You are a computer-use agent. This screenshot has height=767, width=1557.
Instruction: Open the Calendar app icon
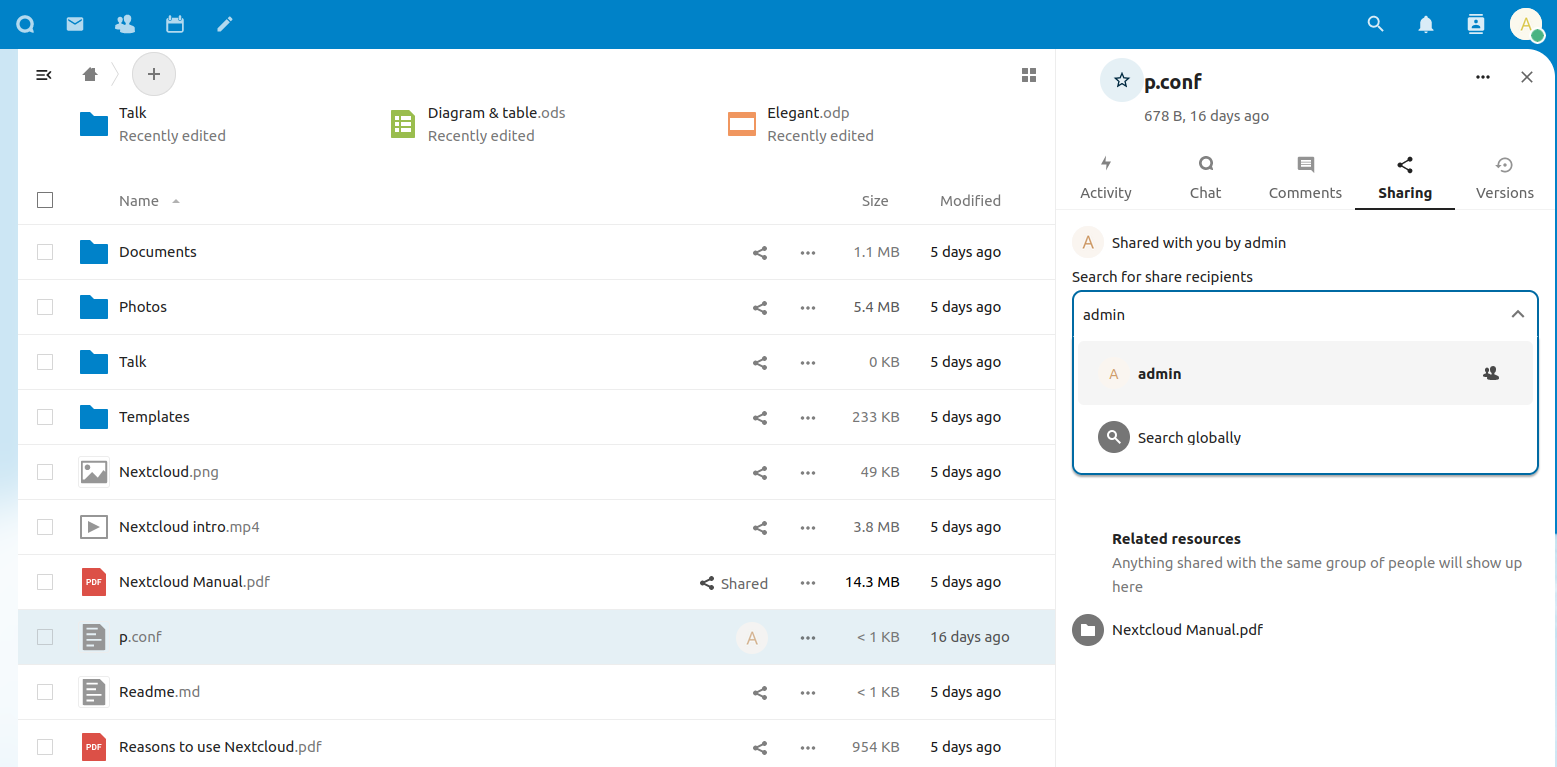tap(175, 24)
